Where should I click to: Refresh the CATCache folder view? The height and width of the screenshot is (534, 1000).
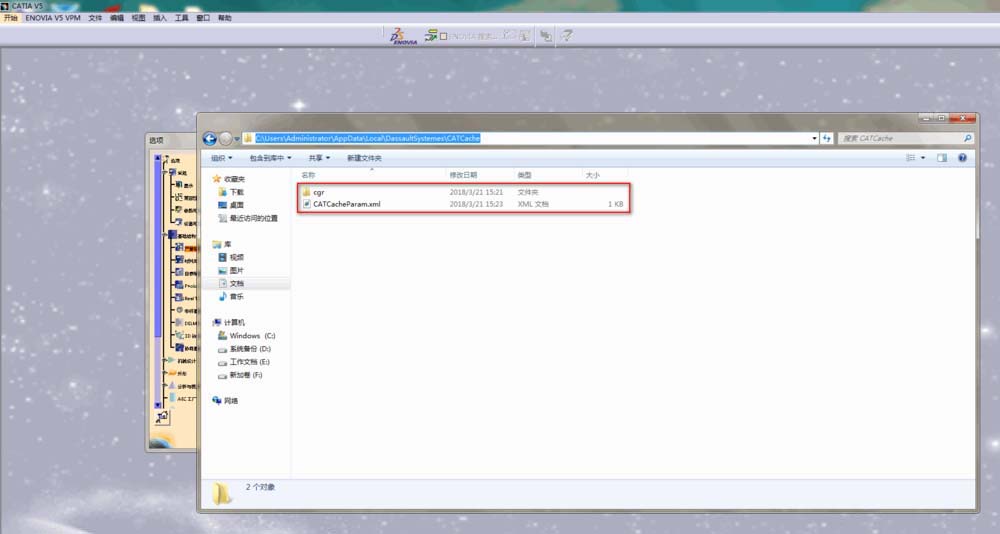(827, 138)
